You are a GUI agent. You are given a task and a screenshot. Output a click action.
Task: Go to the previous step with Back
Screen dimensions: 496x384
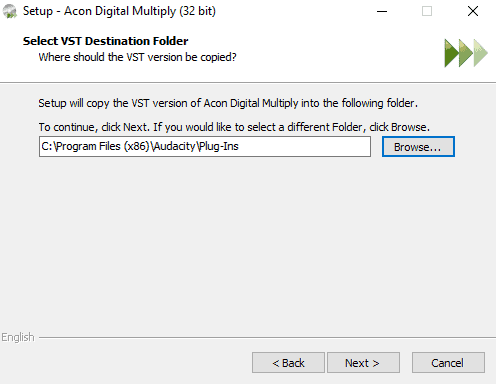coord(288,363)
